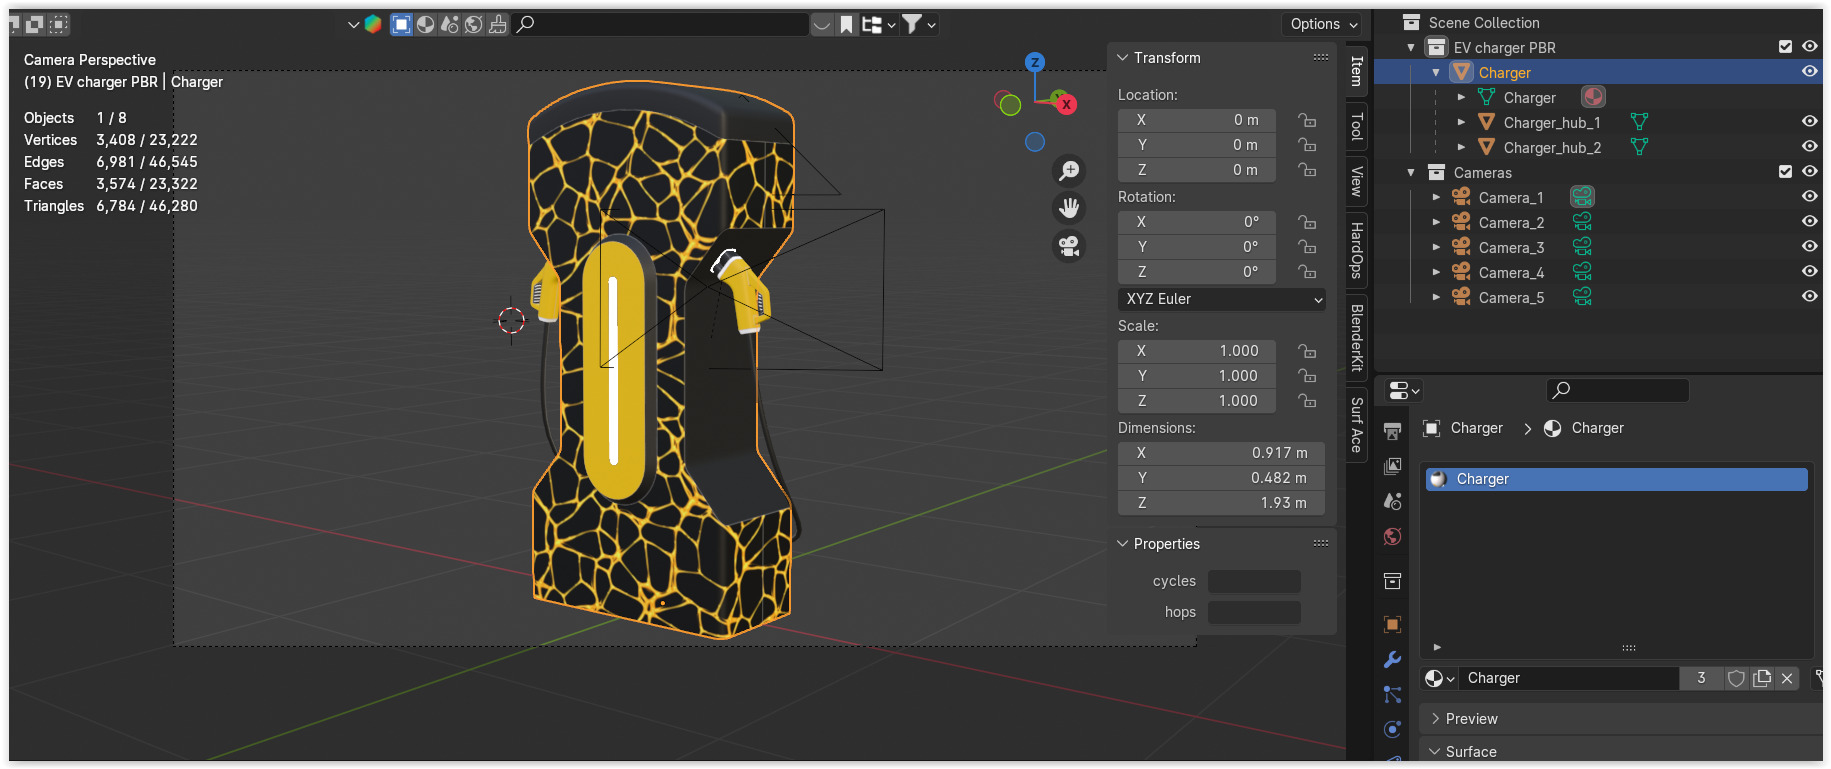Open the Particles properties tab

(x=1392, y=695)
